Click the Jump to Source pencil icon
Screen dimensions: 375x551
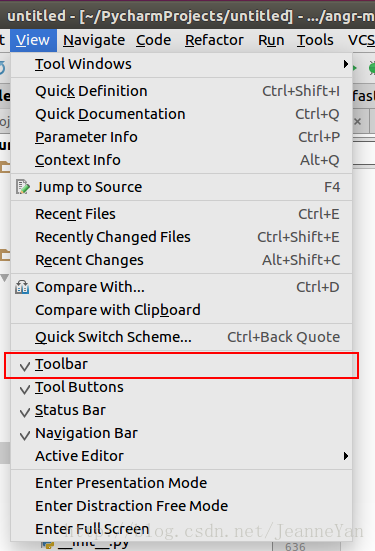click(22, 187)
